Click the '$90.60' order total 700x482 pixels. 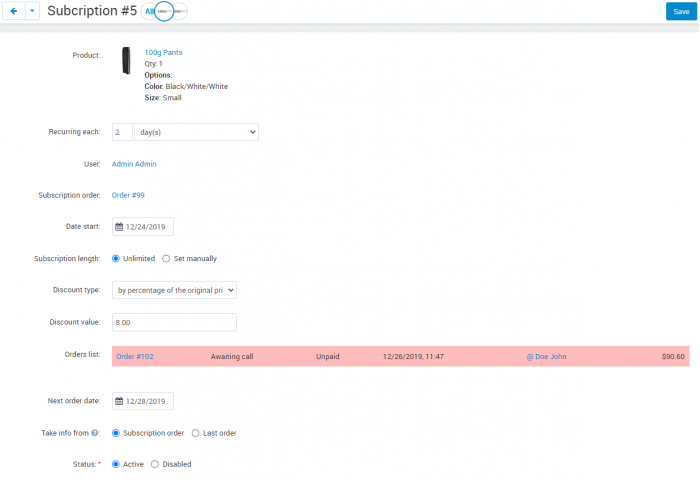point(673,357)
